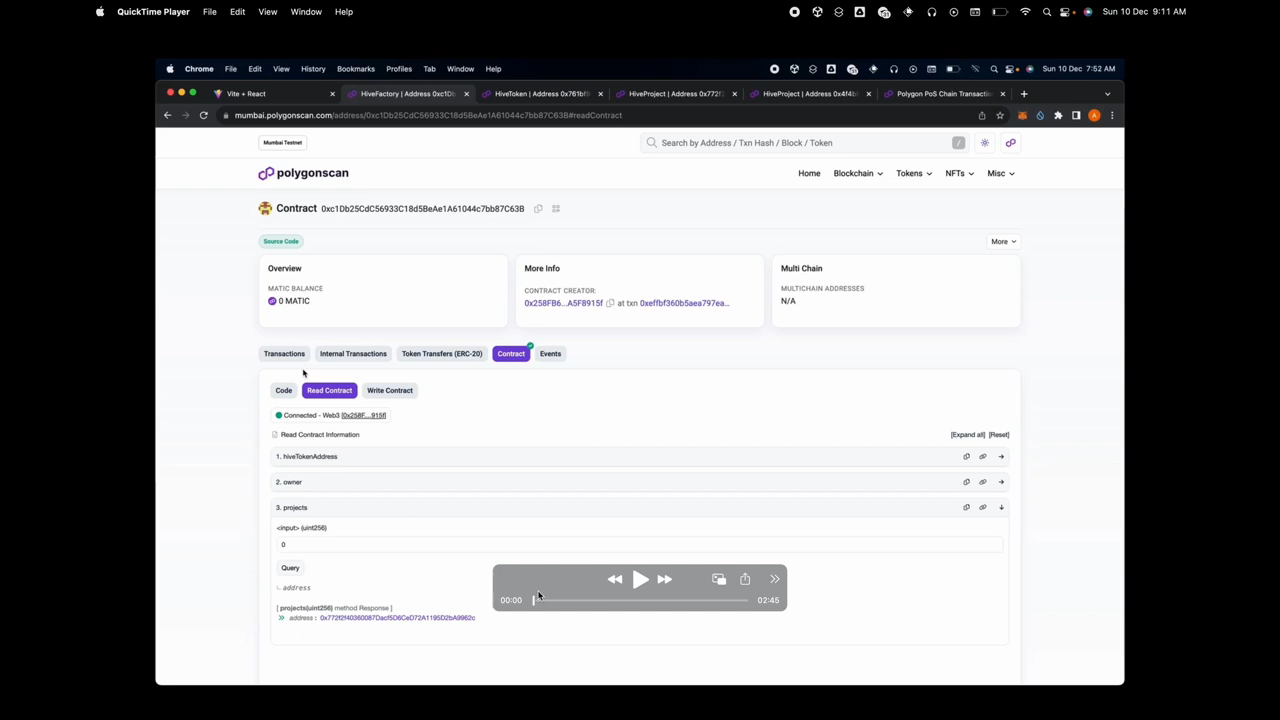Click Reset link
1280x720 pixels.
(999, 435)
